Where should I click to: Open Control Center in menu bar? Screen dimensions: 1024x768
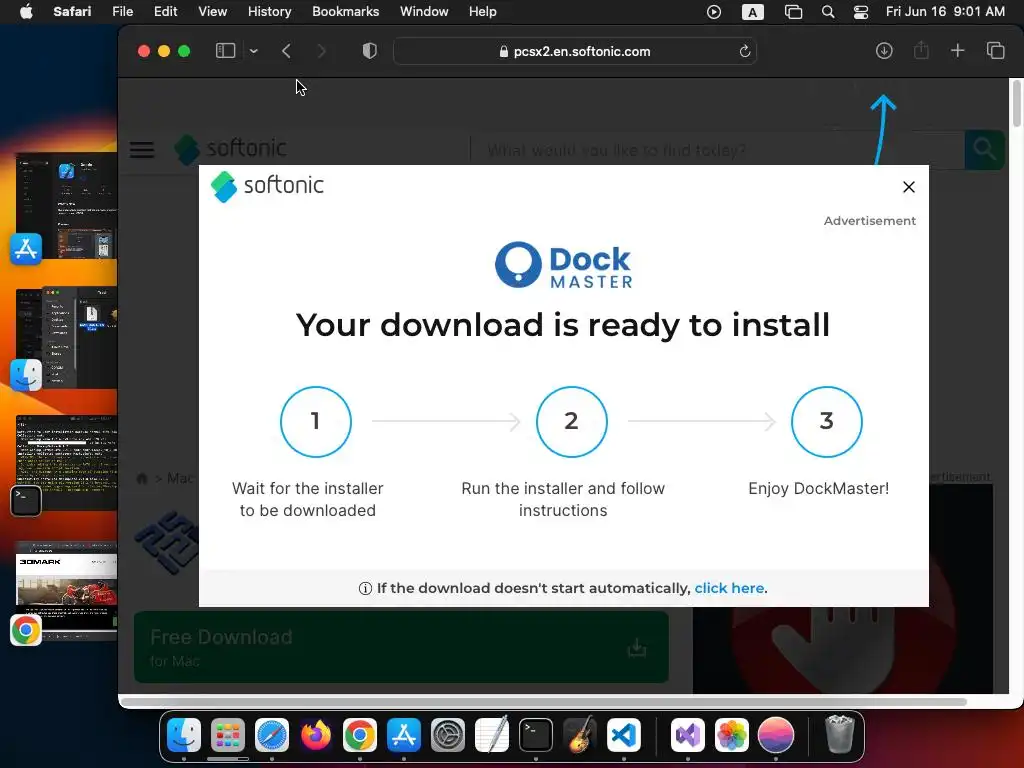[861, 12]
